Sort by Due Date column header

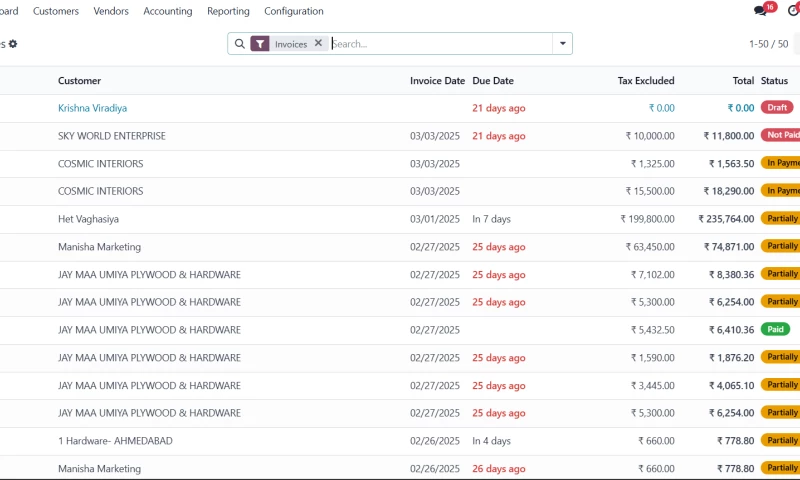tap(493, 81)
